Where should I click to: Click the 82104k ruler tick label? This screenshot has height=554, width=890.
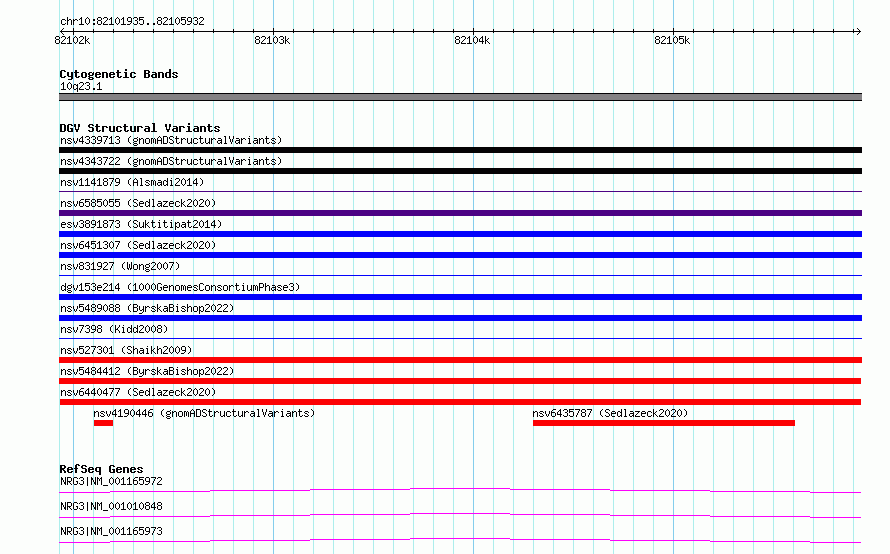472,40
